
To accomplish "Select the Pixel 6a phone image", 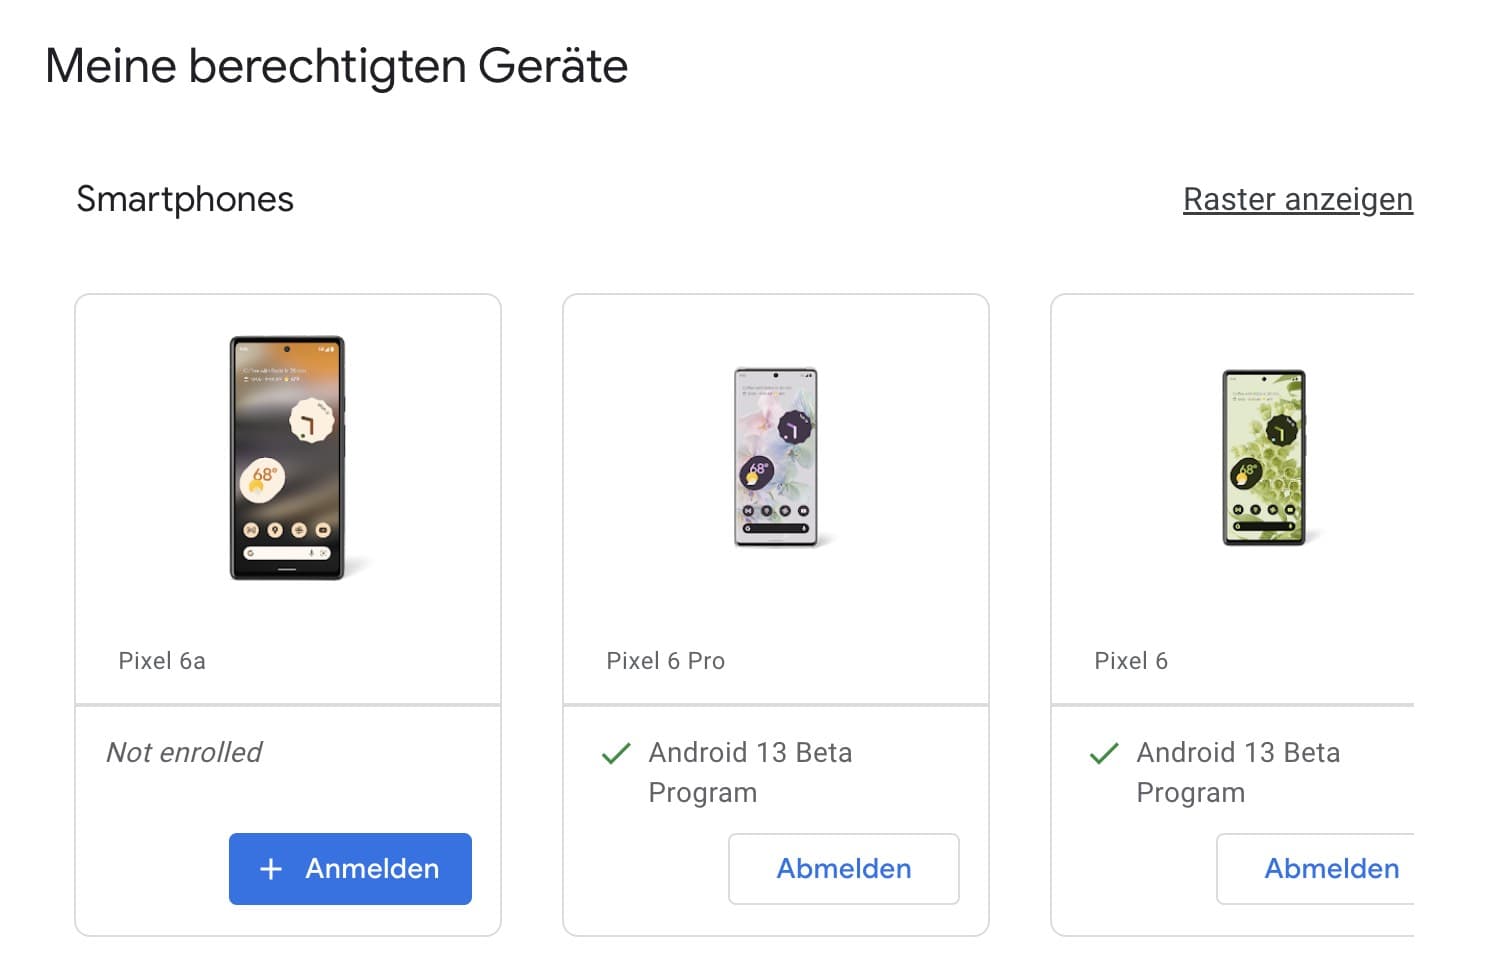I will pos(288,458).
